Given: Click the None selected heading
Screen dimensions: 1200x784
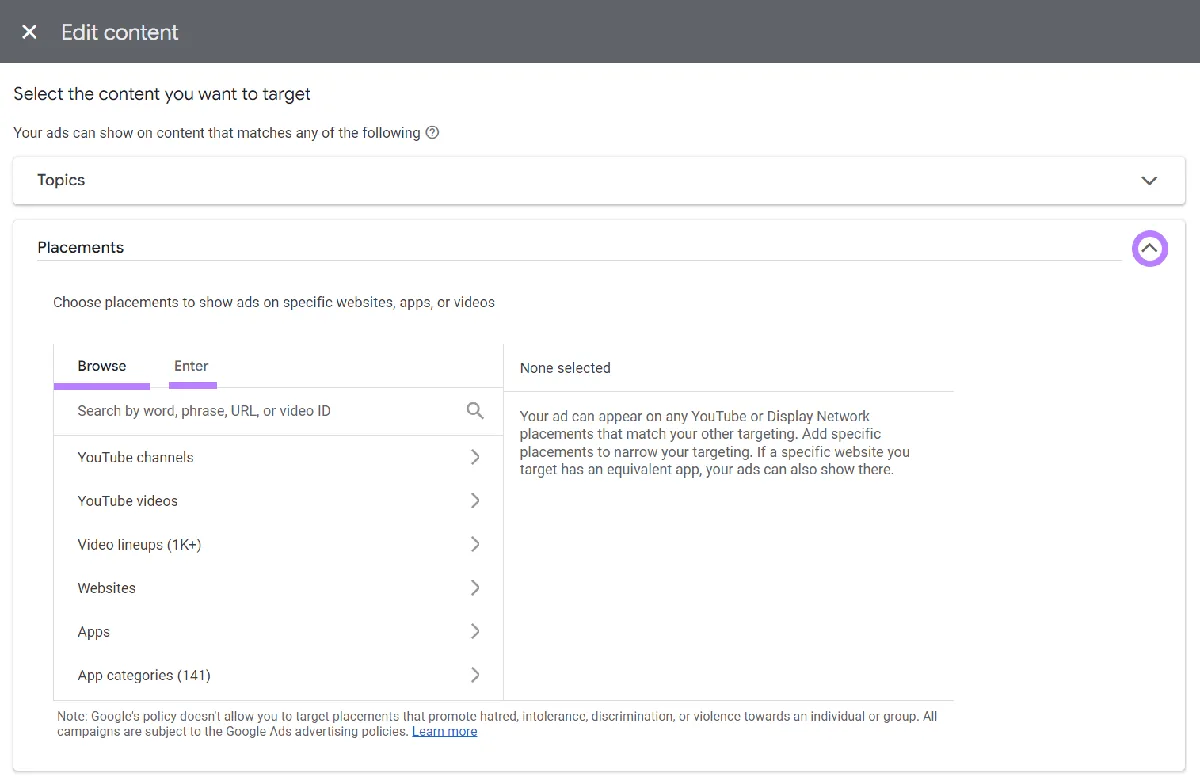Looking at the screenshot, I should pyautogui.click(x=565, y=368).
